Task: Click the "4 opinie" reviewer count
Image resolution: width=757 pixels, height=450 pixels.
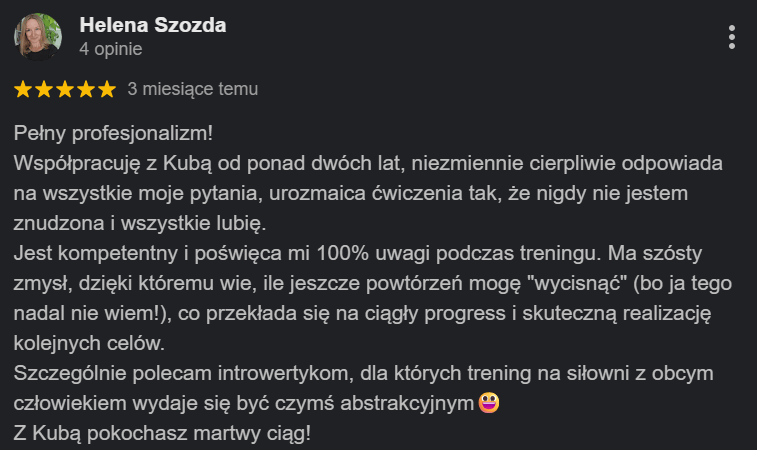Action: pyautogui.click(x=111, y=49)
